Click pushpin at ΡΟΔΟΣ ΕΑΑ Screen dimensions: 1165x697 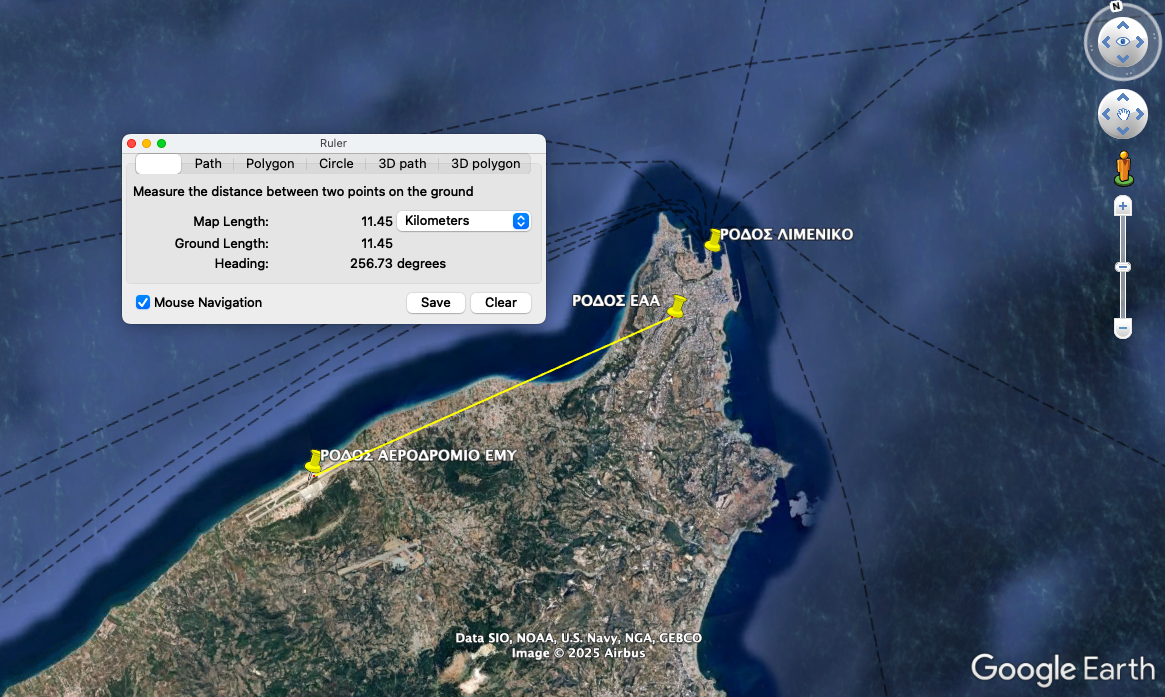coord(677,306)
